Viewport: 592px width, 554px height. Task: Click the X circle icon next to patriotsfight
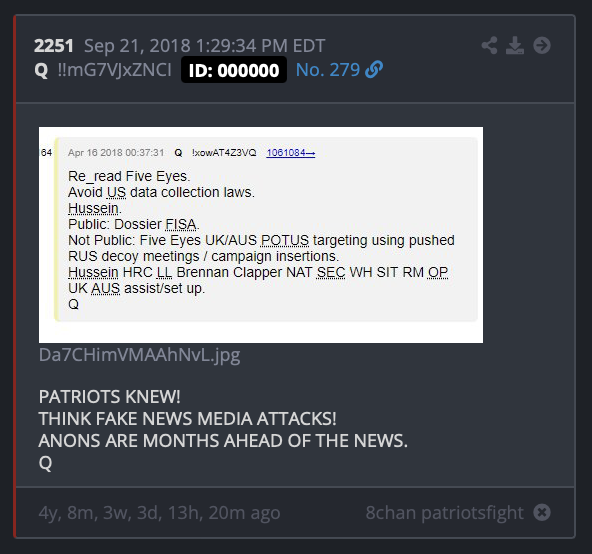[x=542, y=512]
